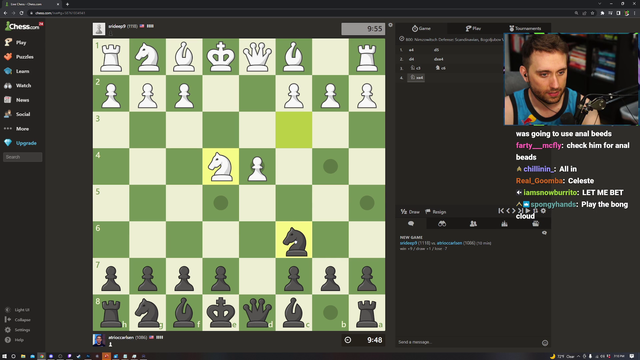
Task: Open the chat tab
Action: [x=411, y=223]
